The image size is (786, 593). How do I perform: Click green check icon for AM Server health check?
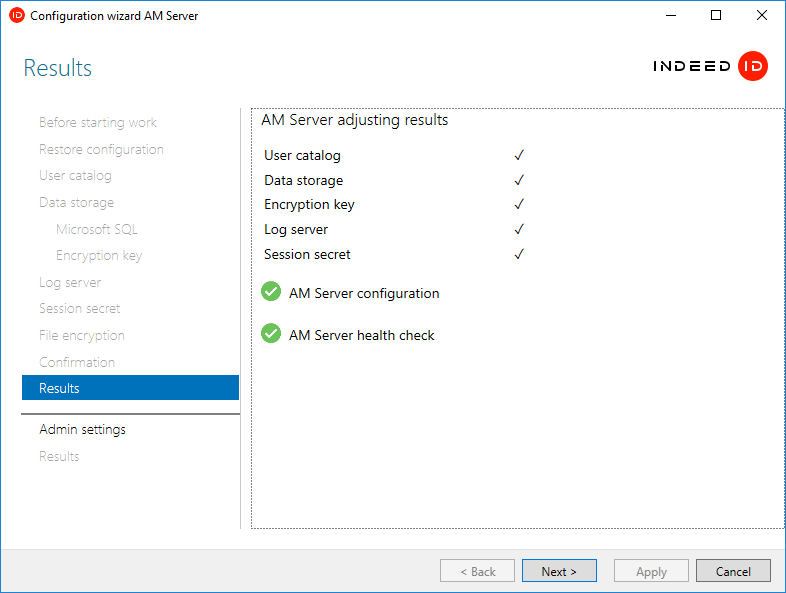tap(270, 334)
